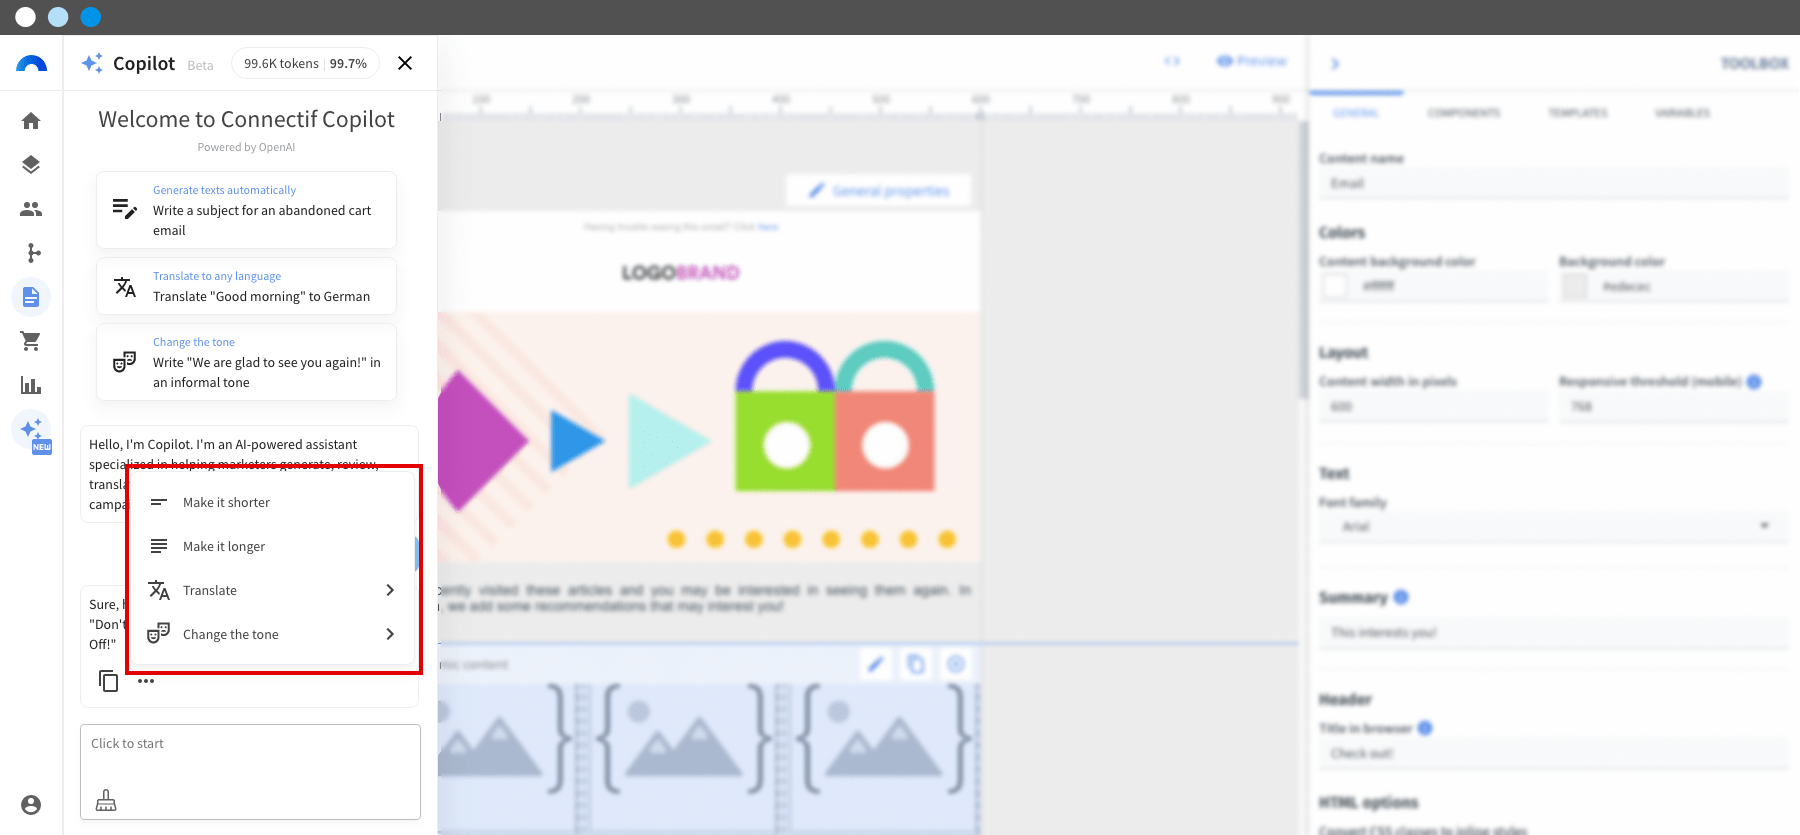Viewport: 1800px width, 835px height.
Task: Switch to the General tab
Action: click(1356, 113)
